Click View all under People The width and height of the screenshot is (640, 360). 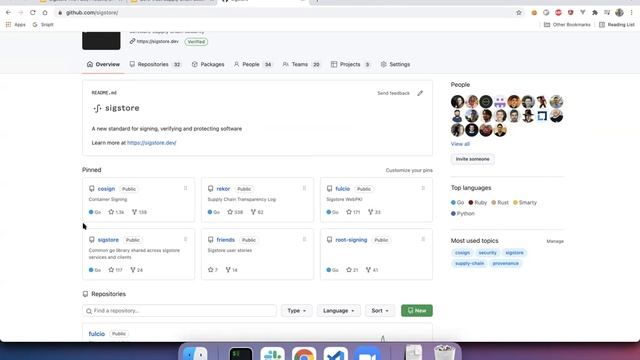tap(460, 144)
